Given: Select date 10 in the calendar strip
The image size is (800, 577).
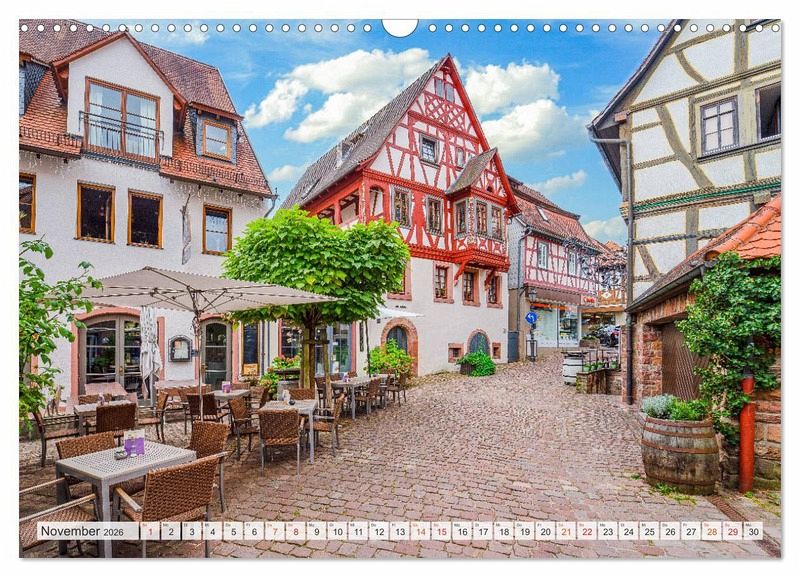Looking at the screenshot, I should (337, 531).
